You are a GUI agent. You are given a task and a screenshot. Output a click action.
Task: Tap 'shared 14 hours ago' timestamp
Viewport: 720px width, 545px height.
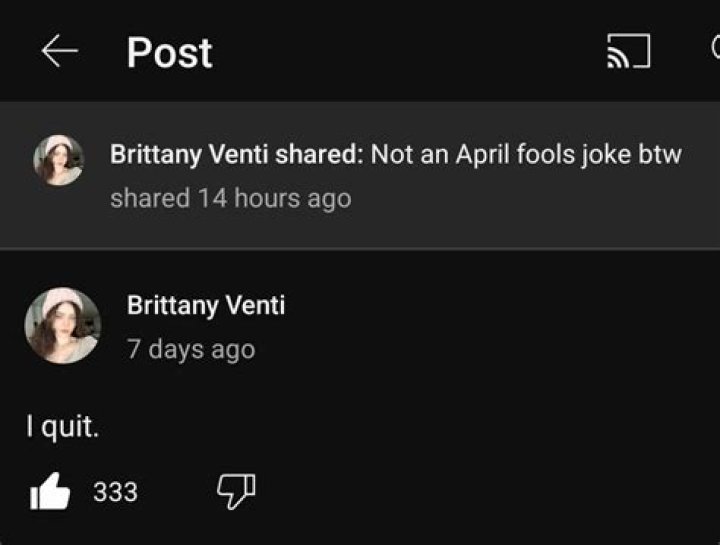[231, 198]
